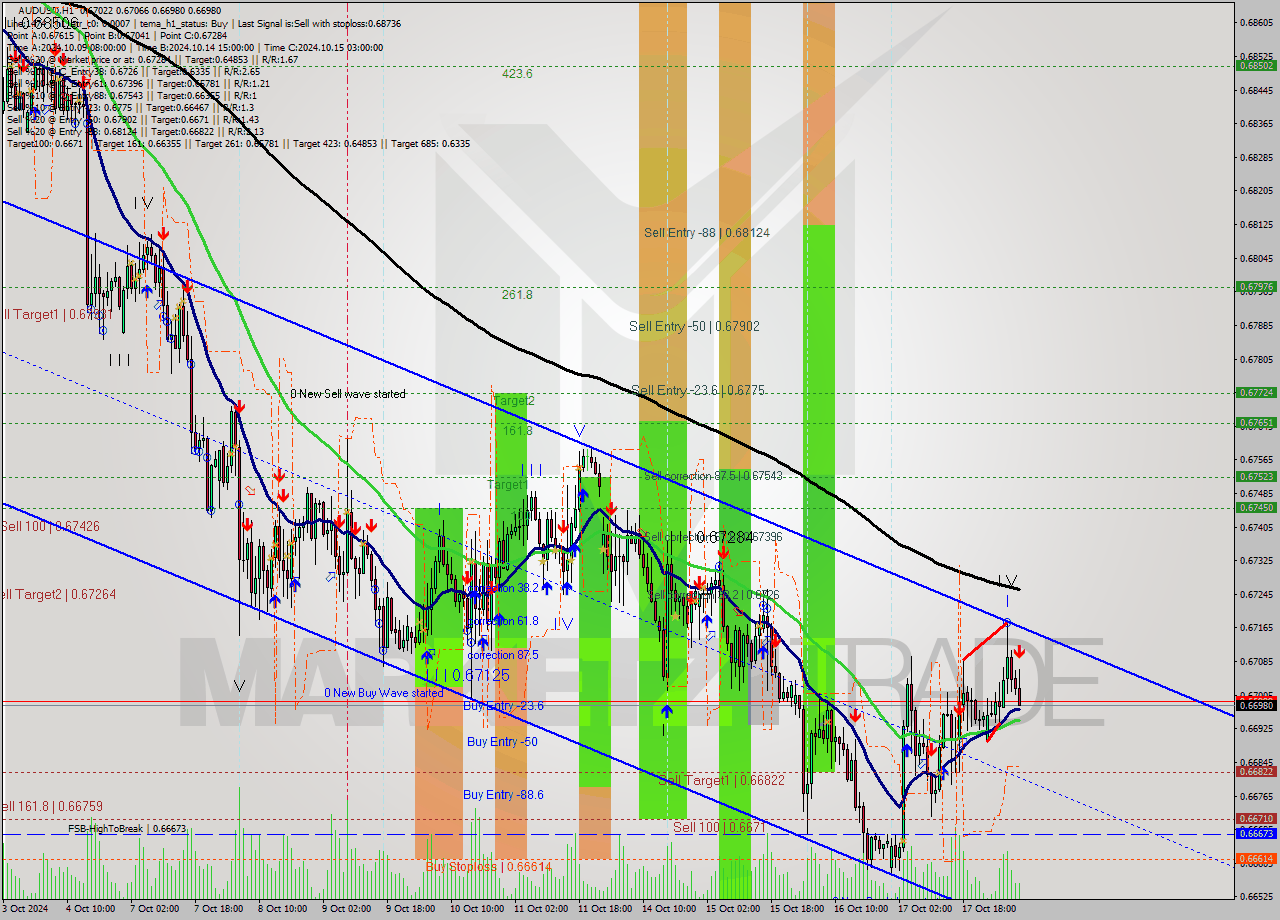
Task: Click the 'FSB-HighToBreak | 0.66673' label
Action: 127,829
